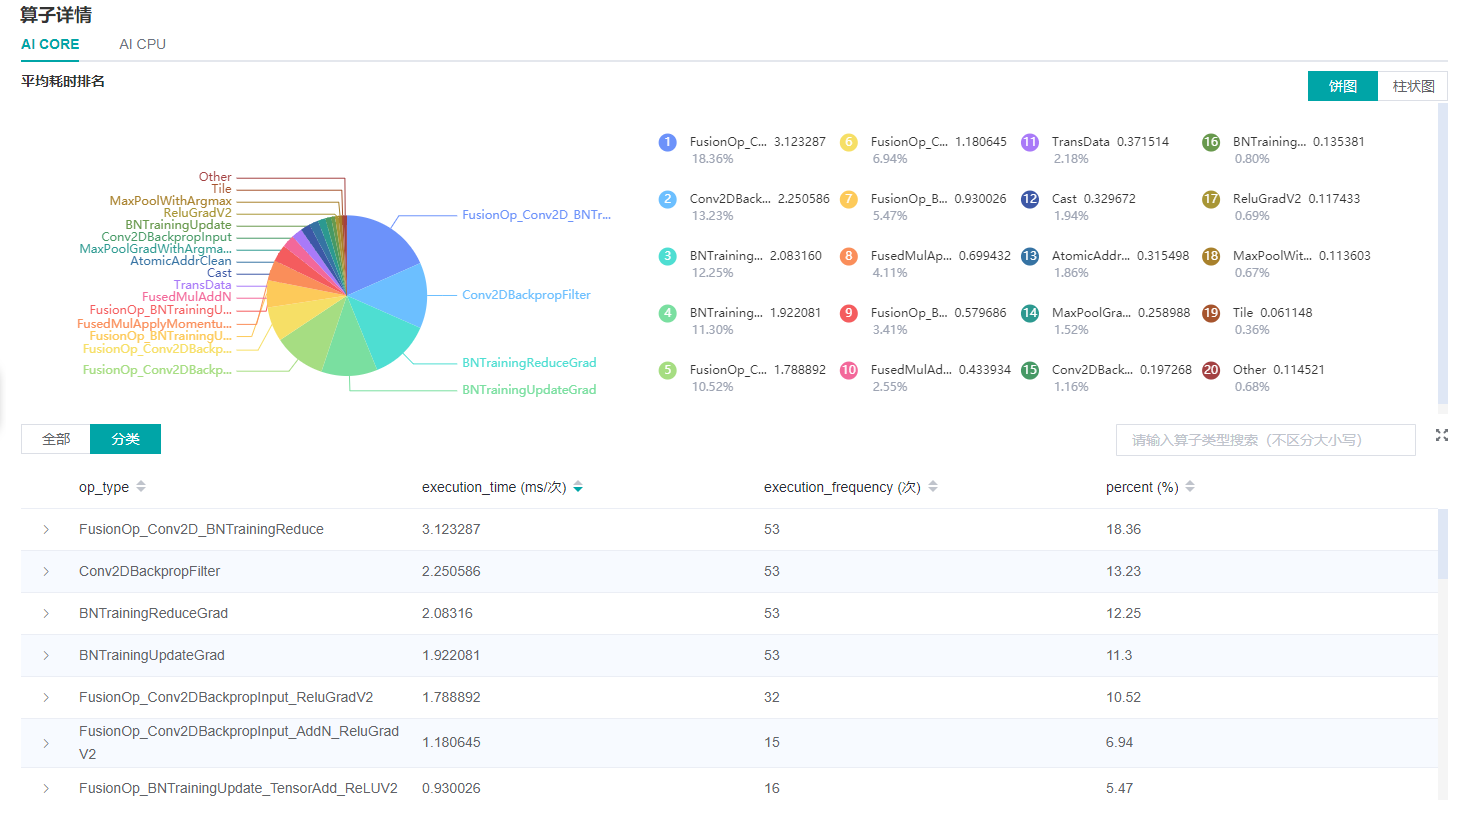Expand the Conv2DBackpropFilter row
Image resolution: width=1469 pixels, height=813 pixels.
coord(46,572)
